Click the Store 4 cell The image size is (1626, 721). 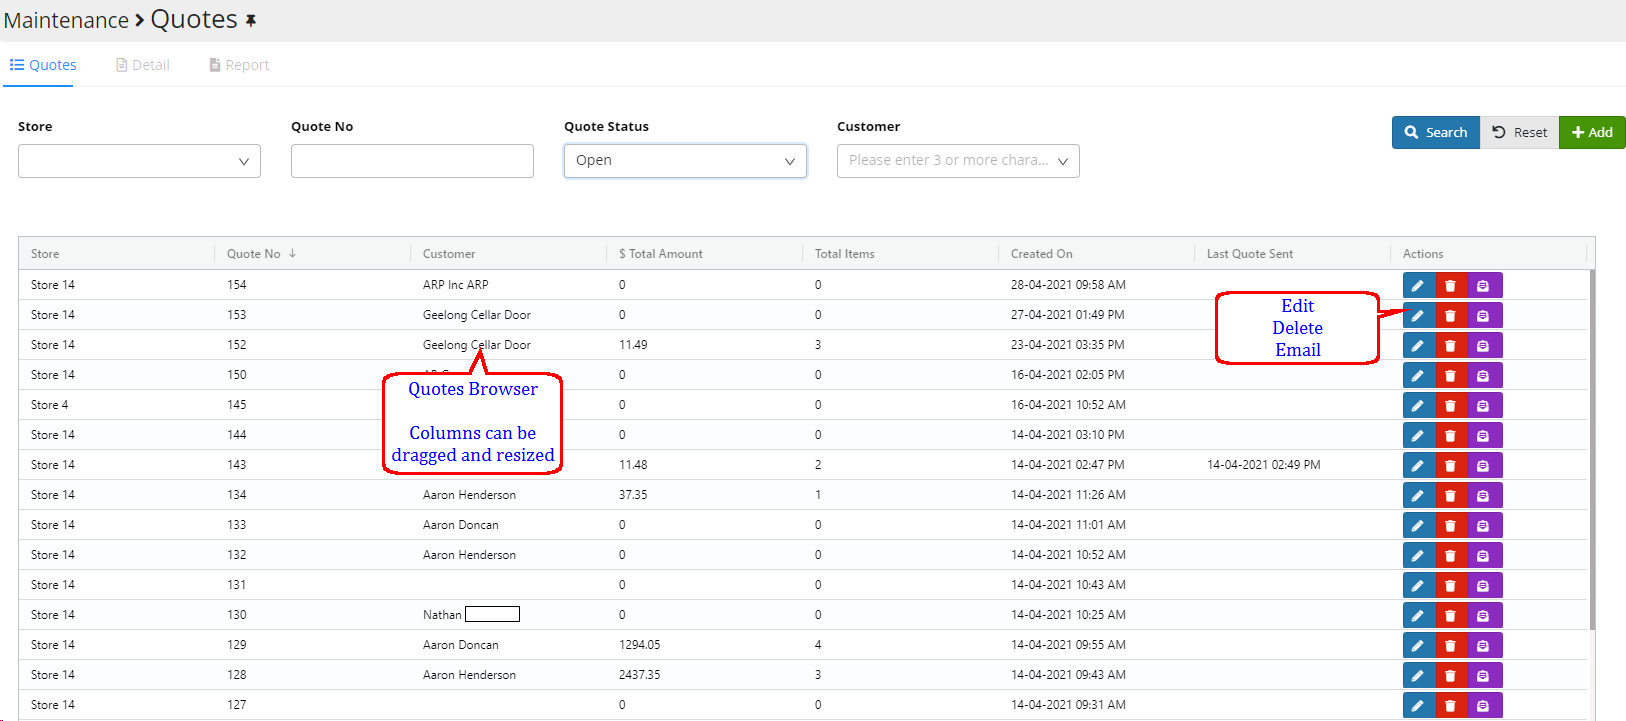click(50, 405)
